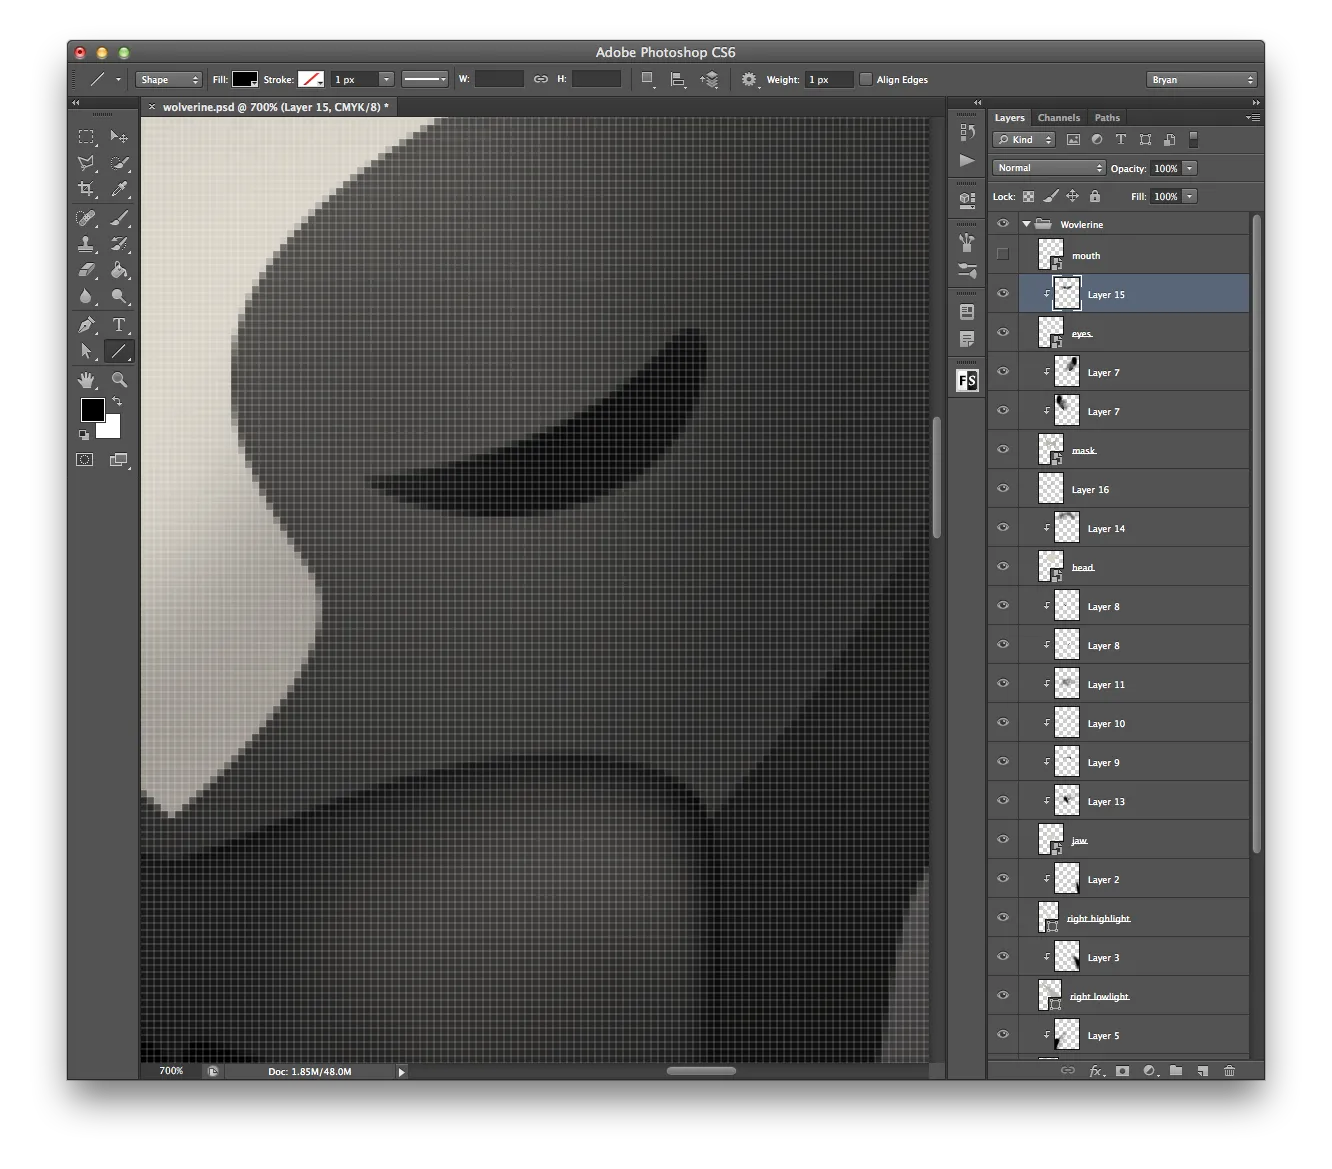
Task: Select the Healing Brush bandage tool
Action: [87, 218]
